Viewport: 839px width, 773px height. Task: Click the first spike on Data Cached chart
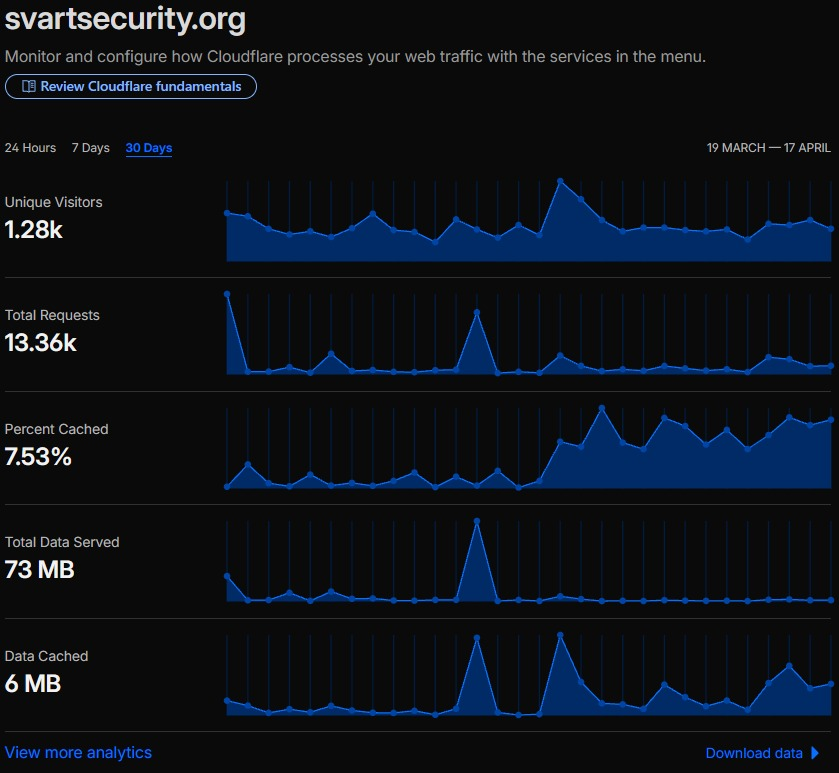coord(477,635)
